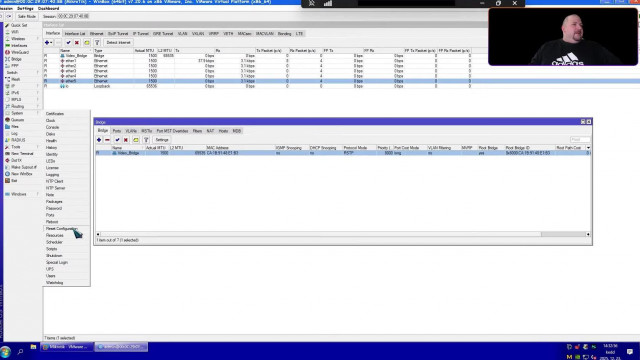
Task: Select the Video_Bridge row in Bridge window
Action: (x=343, y=153)
